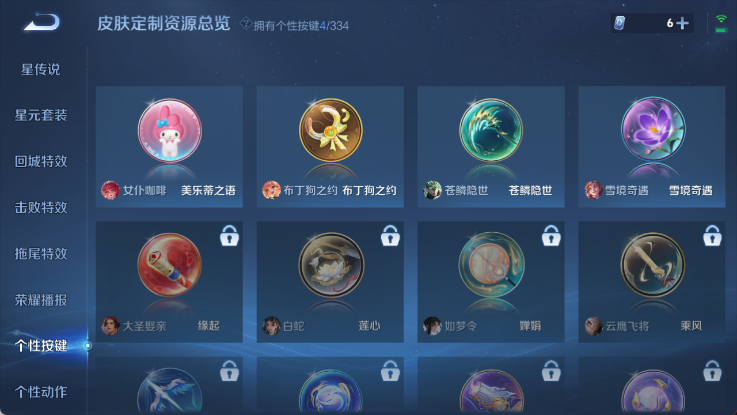Choose the 苍鳞隐世 teal button icon

pos(491,130)
